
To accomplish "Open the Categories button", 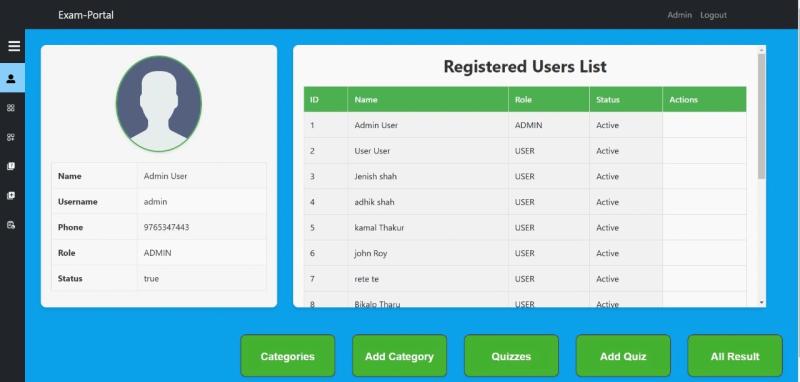I will coord(288,356).
